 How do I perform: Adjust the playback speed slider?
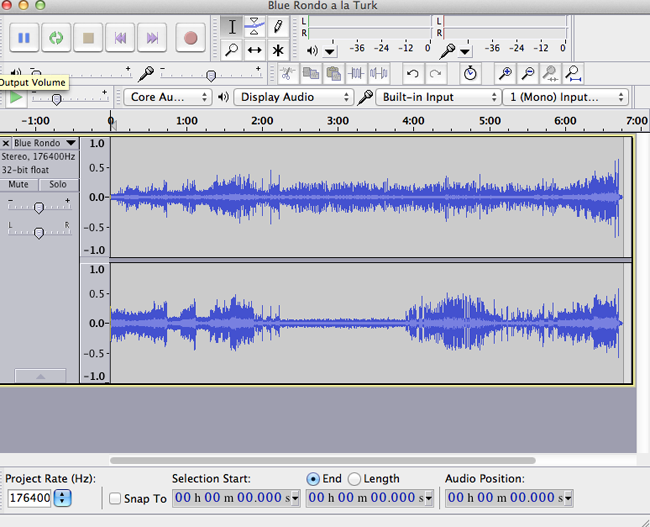tap(70, 99)
